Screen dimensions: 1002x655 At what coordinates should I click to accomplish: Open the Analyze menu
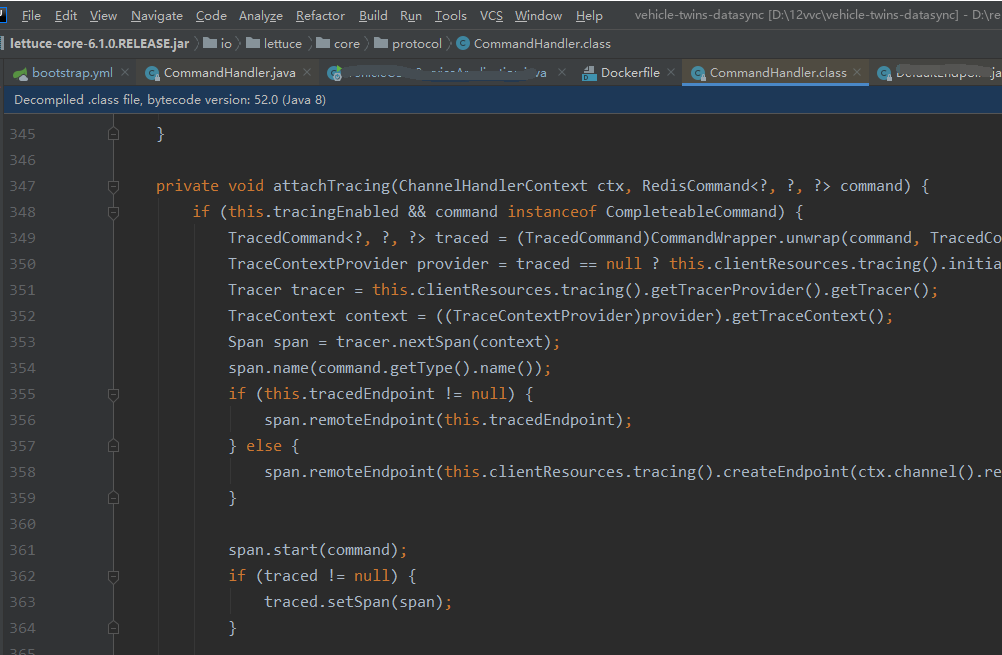(261, 15)
